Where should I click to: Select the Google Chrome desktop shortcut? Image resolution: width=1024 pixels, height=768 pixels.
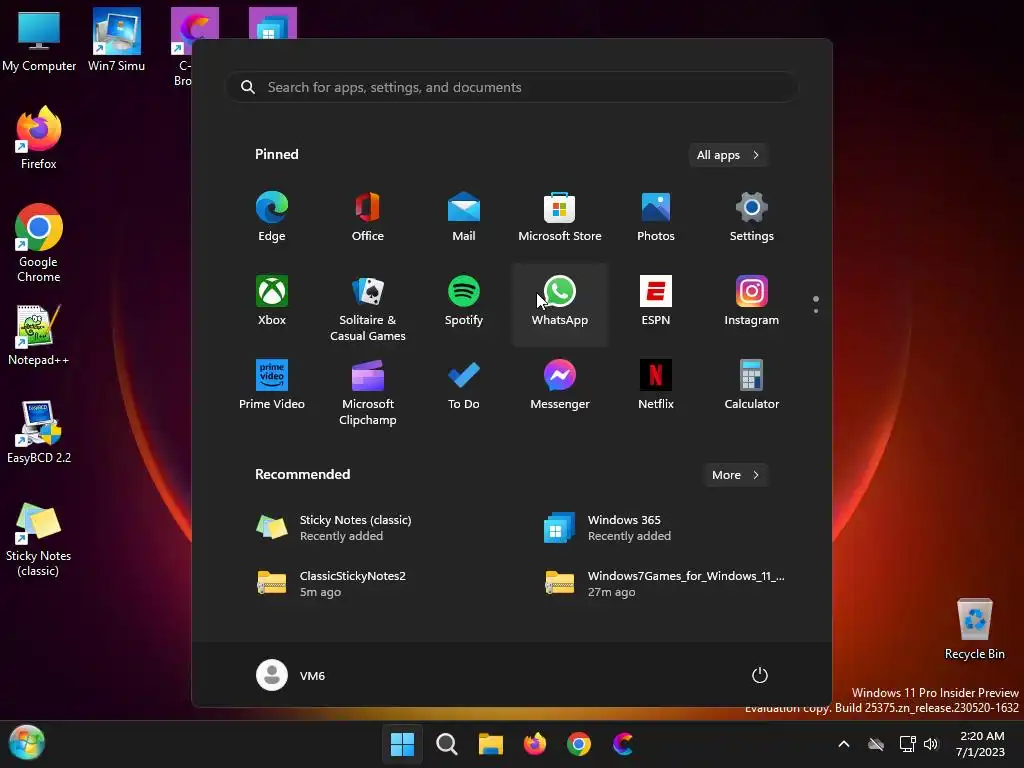(39, 243)
